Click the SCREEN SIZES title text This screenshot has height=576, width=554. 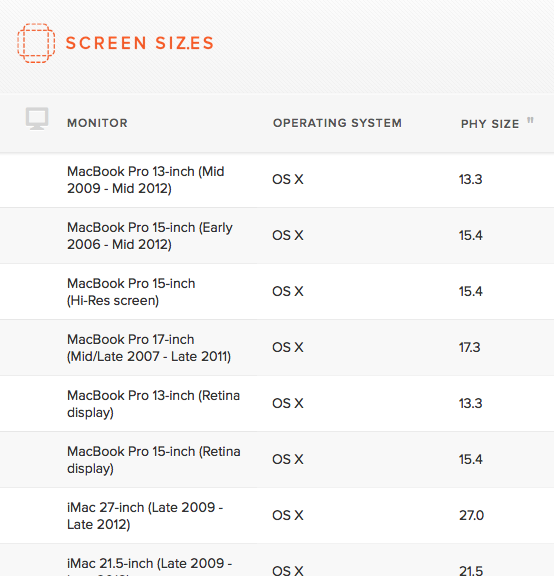pyautogui.click(x=140, y=43)
